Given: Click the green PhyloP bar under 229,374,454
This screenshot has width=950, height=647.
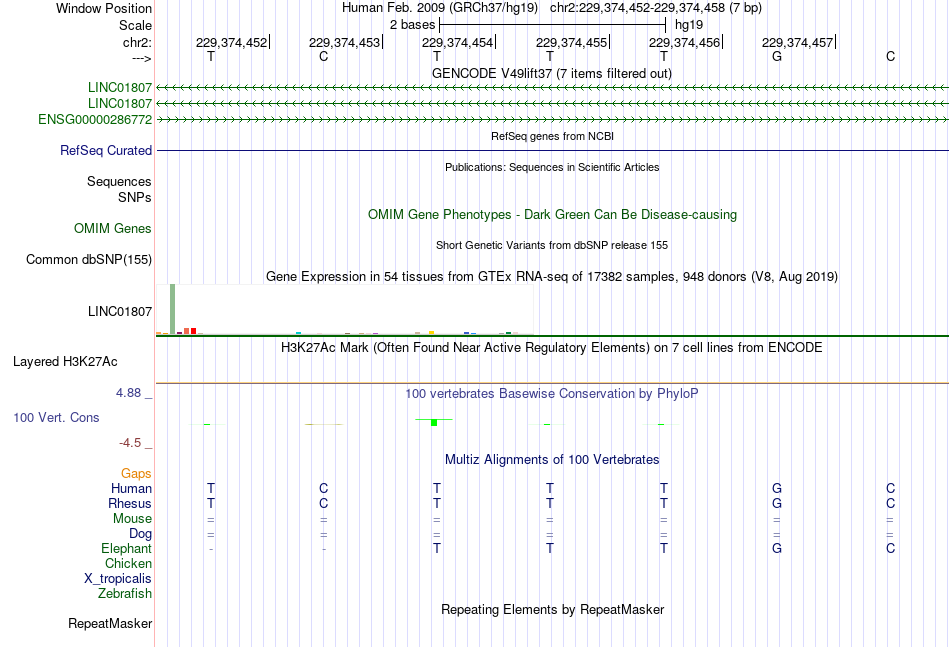Looking at the screenshot, I should 434,422.
